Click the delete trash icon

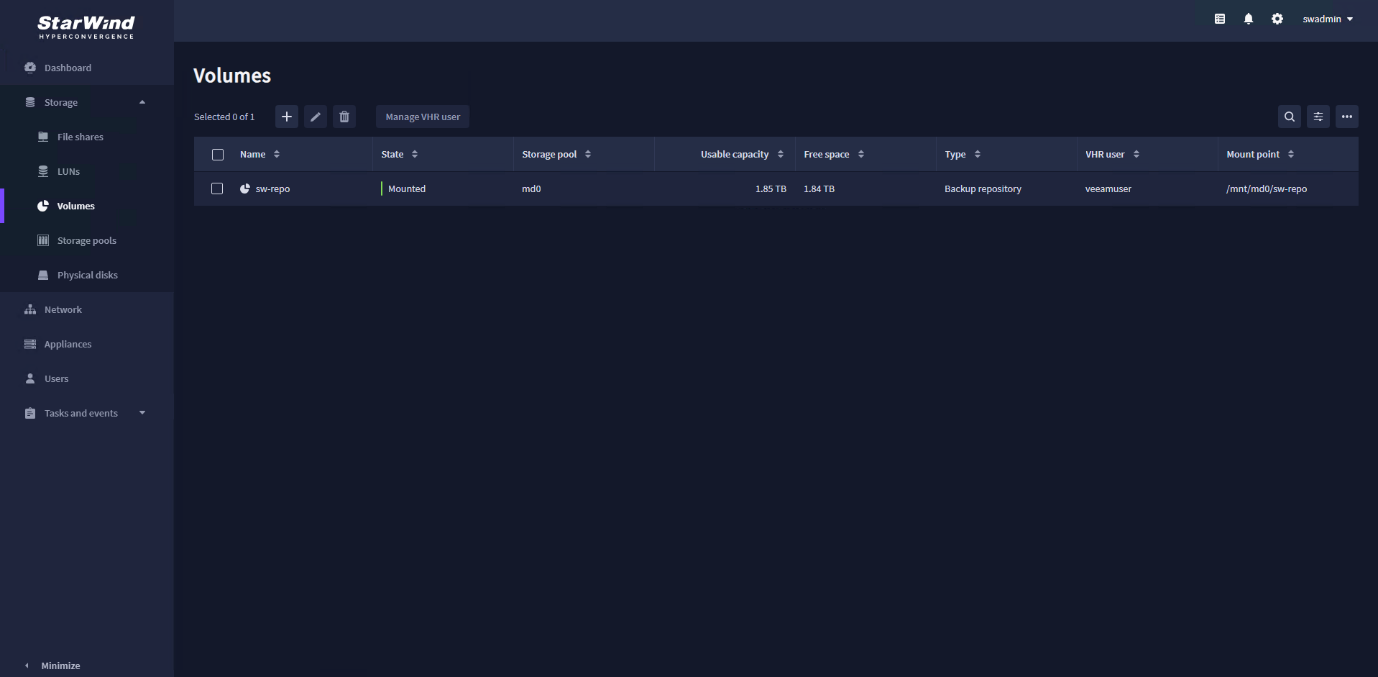[x=344, y=117]
